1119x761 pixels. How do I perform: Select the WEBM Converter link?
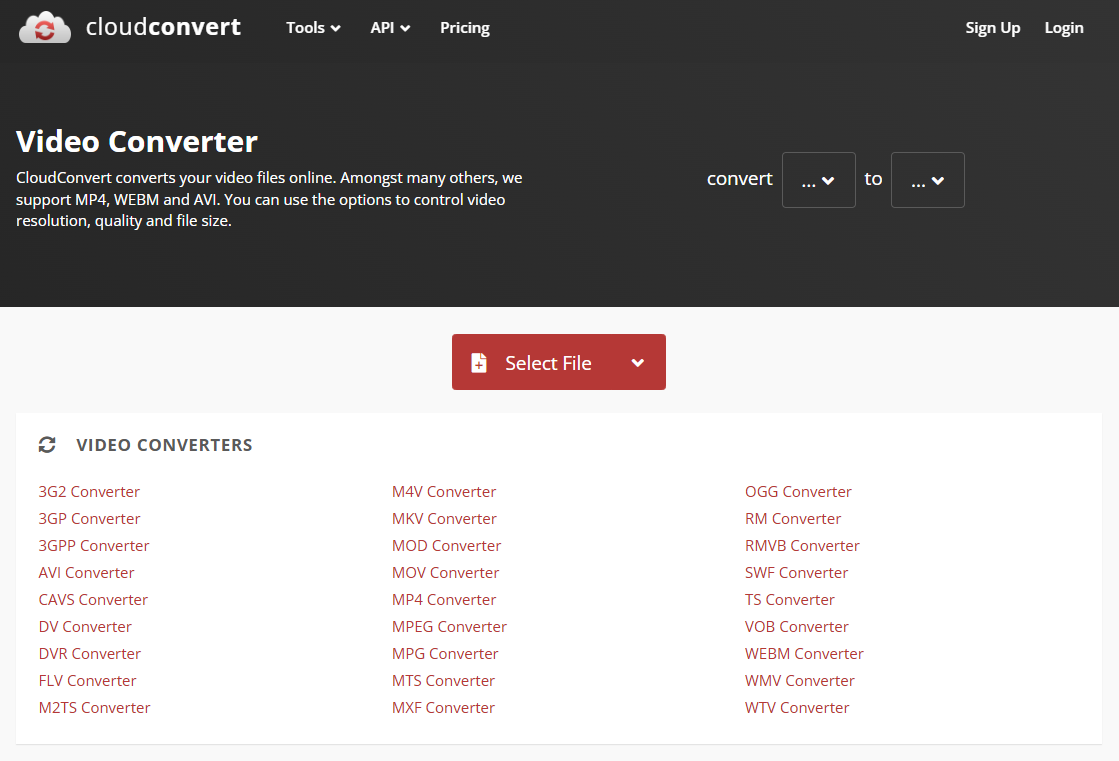point(804,654)
